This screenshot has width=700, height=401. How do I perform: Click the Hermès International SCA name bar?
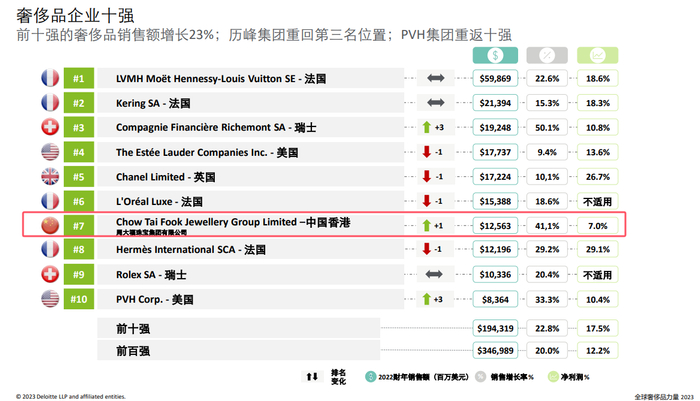click(x=250, y=249)
